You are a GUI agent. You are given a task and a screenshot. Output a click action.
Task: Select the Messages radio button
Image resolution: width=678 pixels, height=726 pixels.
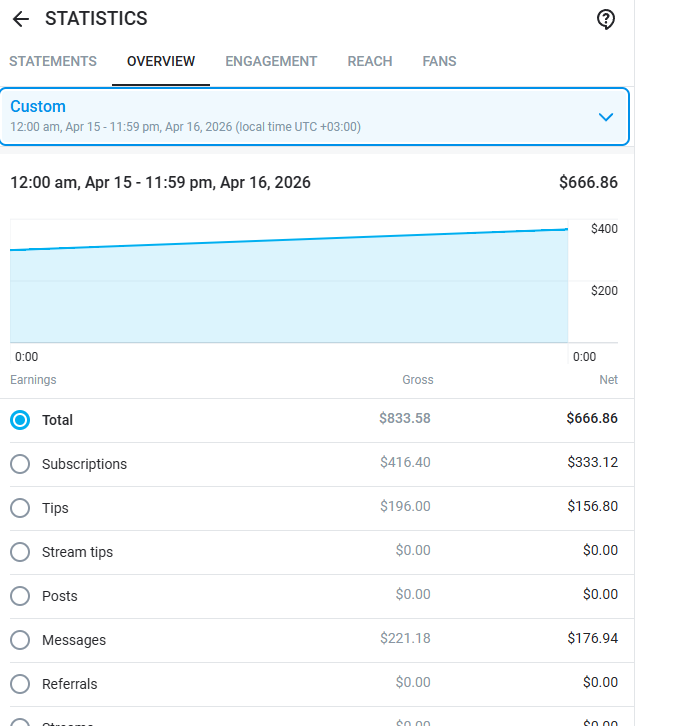click(20, 640)
